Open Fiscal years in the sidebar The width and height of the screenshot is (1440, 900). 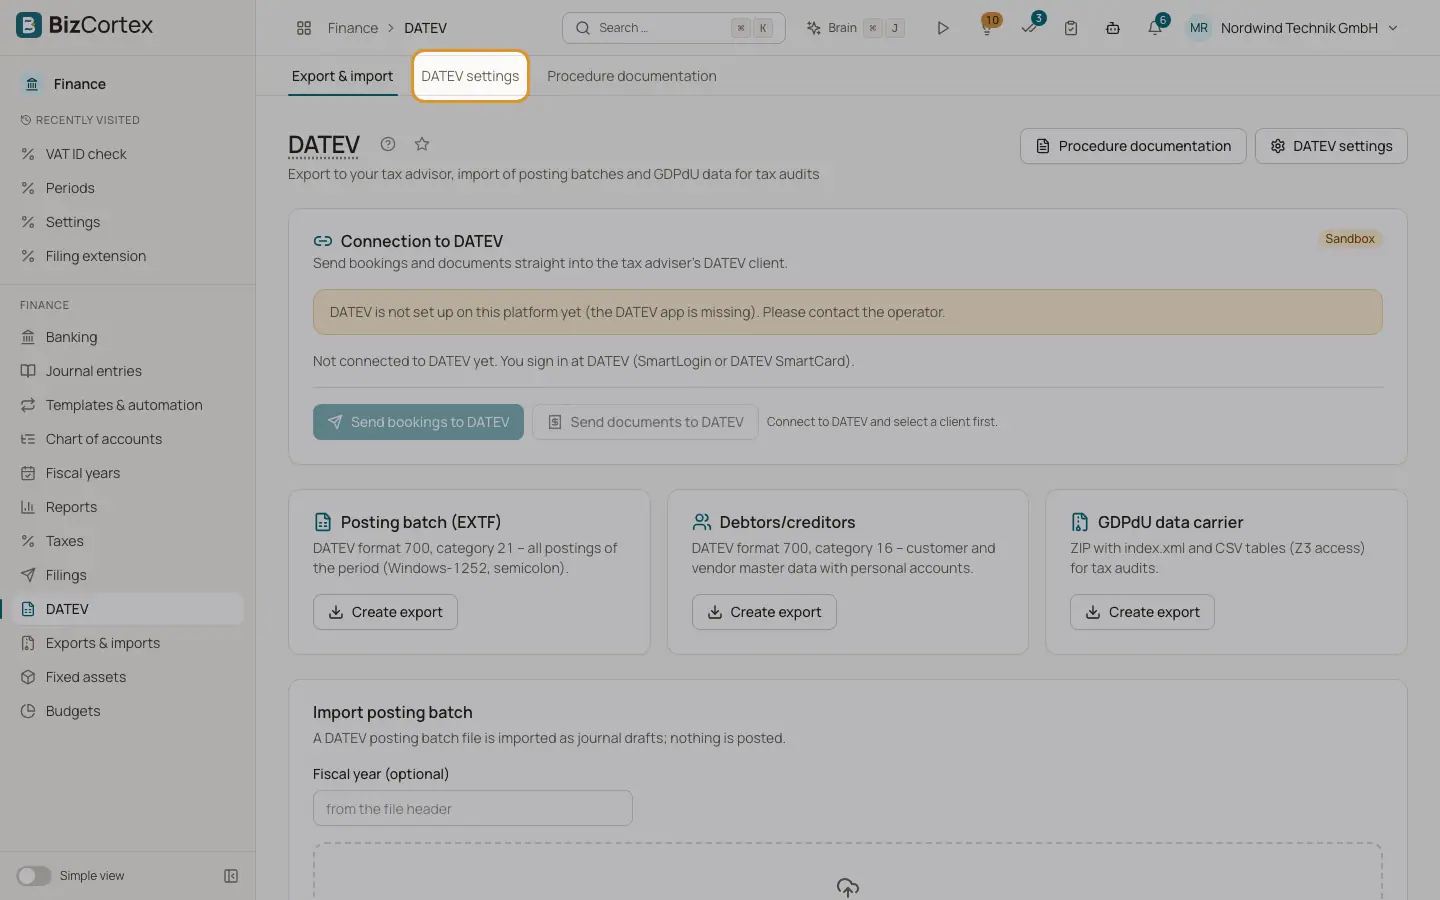point(128,473)
